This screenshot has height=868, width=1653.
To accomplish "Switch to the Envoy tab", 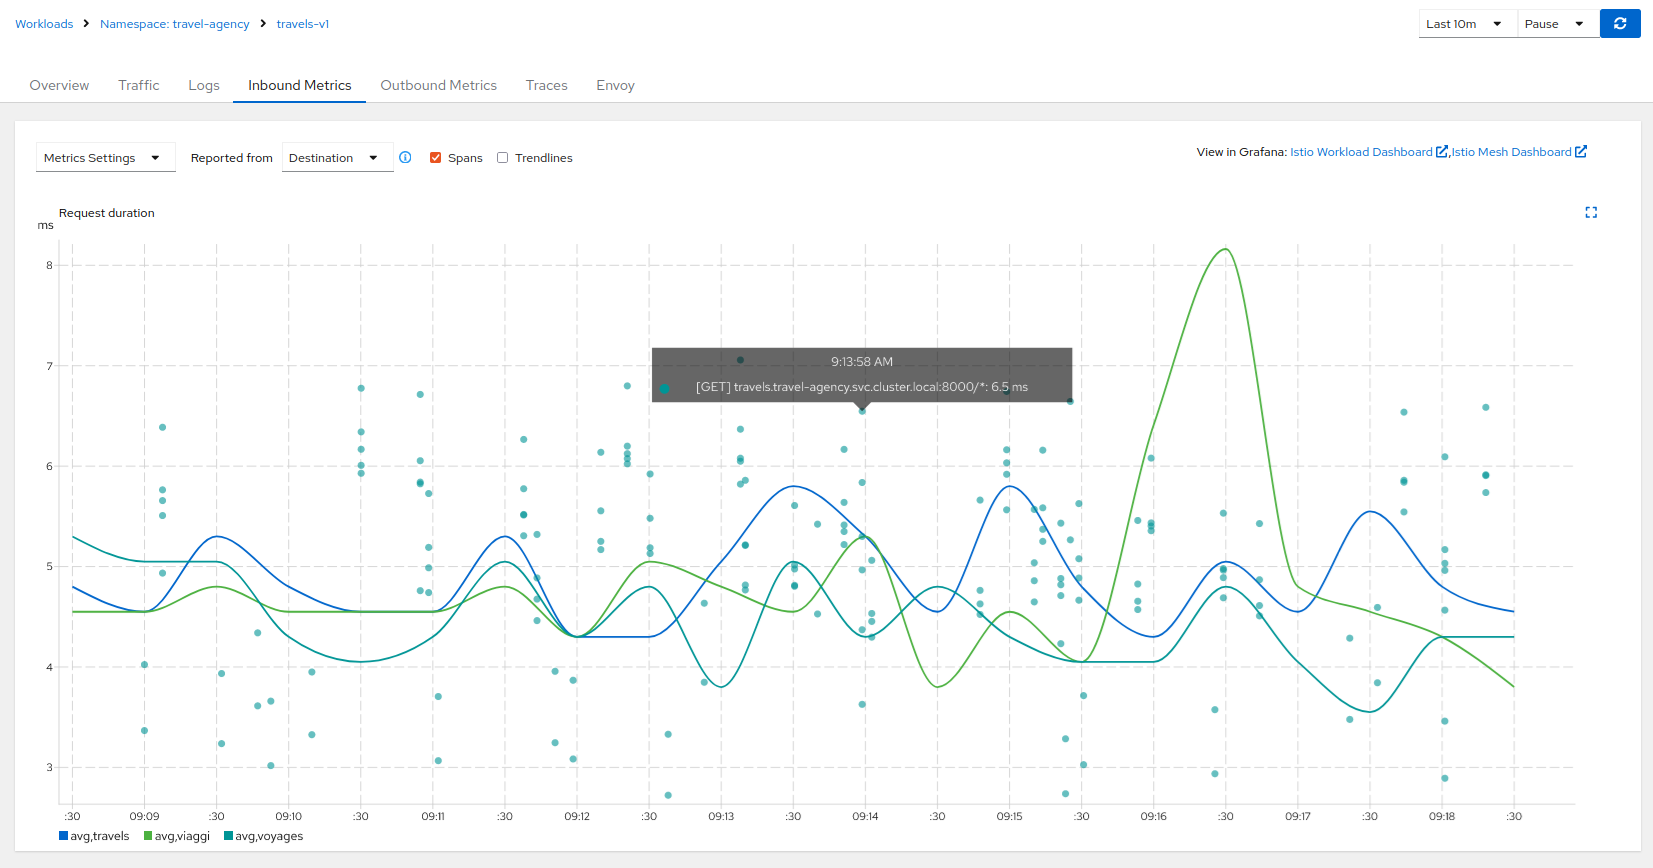I will tap(615, 85).
